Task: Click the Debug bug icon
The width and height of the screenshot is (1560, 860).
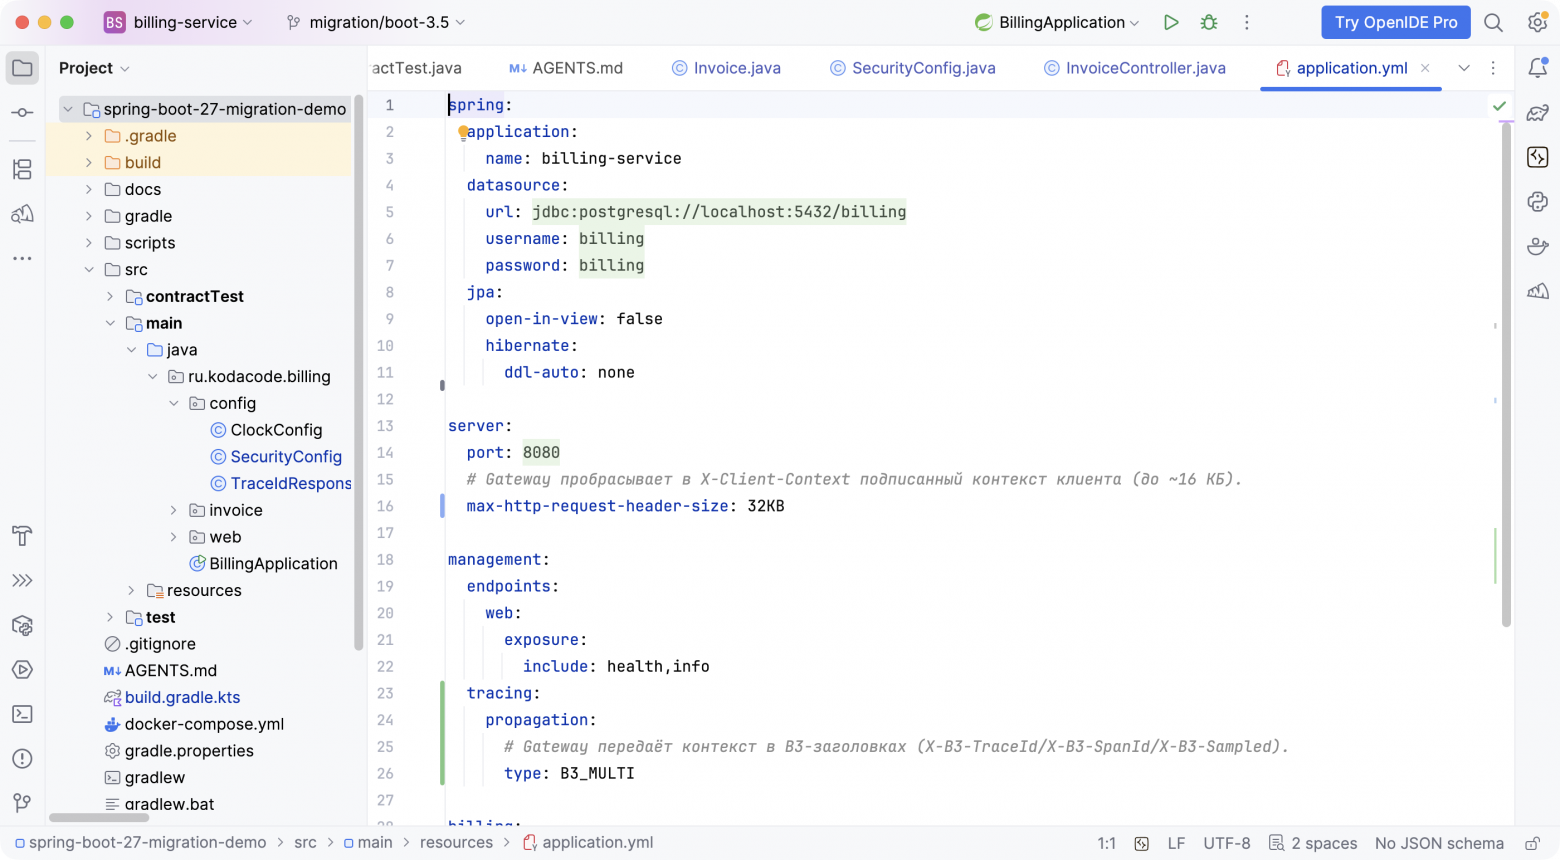Action: [1209, 22]
